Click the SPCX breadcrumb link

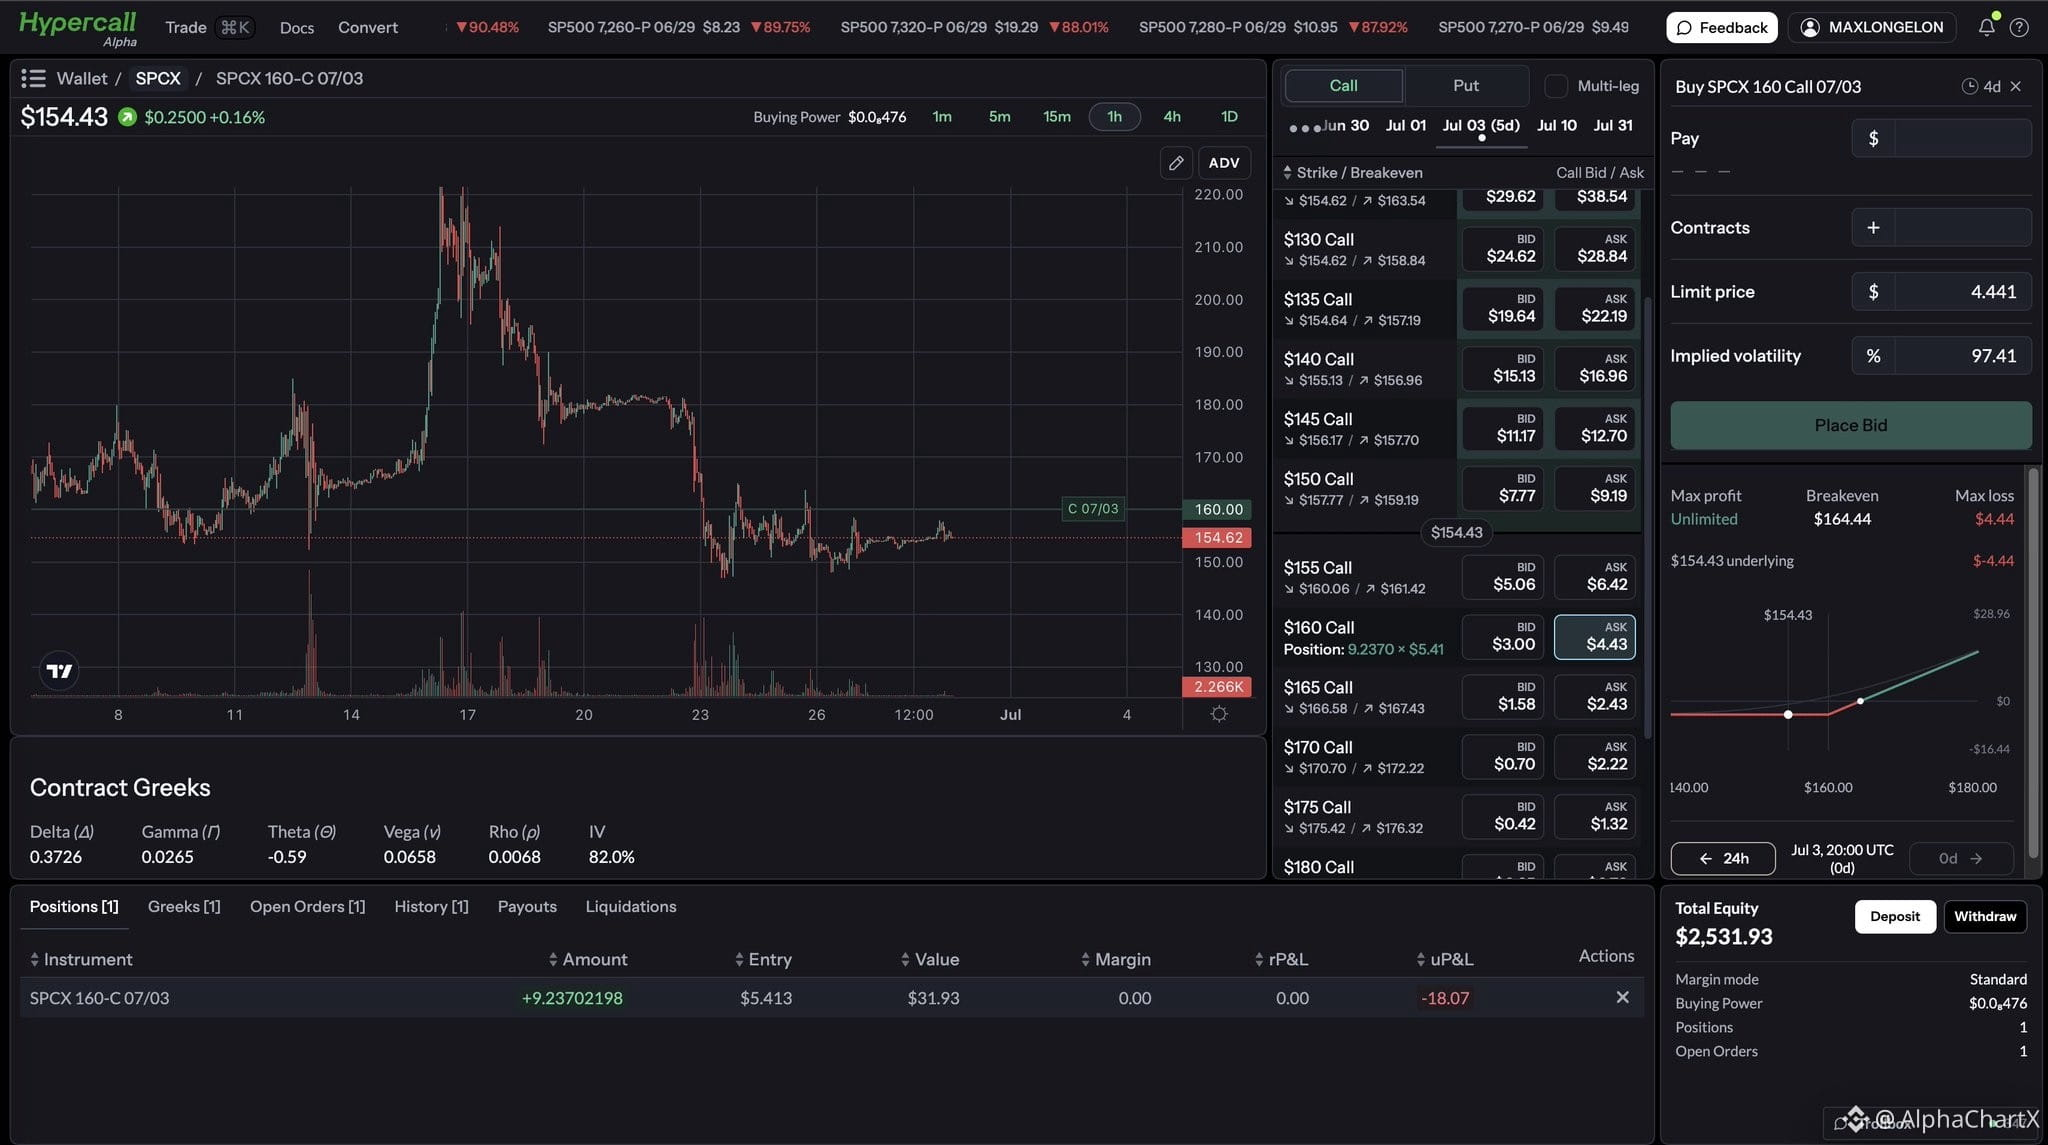point(158,78)
